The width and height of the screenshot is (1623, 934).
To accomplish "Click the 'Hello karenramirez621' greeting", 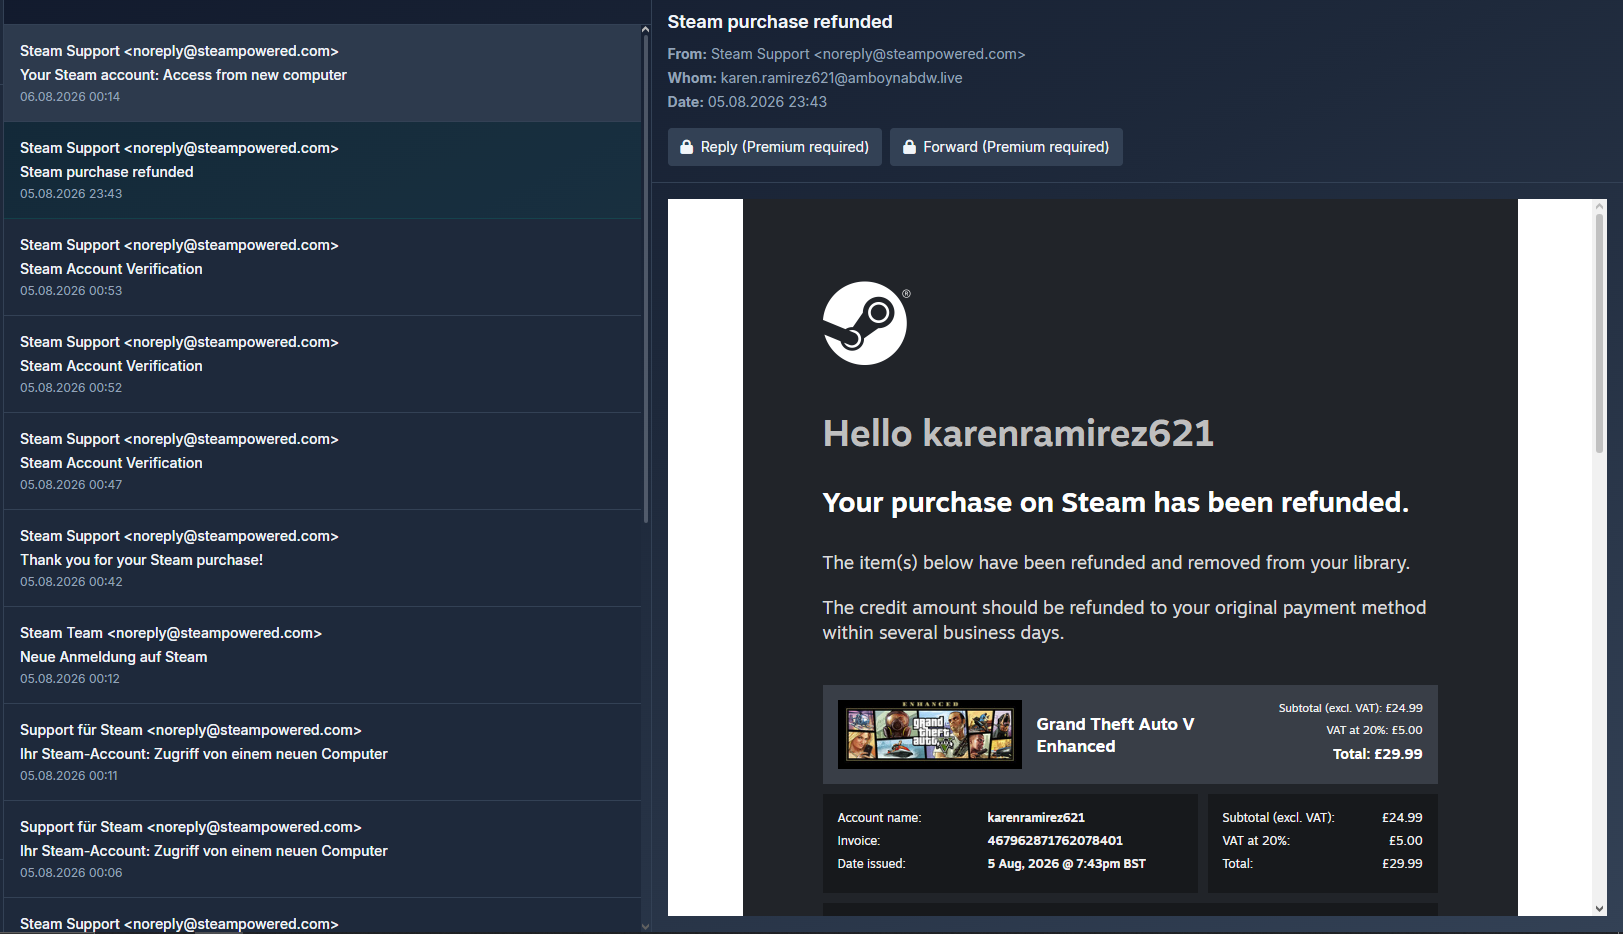I will click(x=1018, y=434).
